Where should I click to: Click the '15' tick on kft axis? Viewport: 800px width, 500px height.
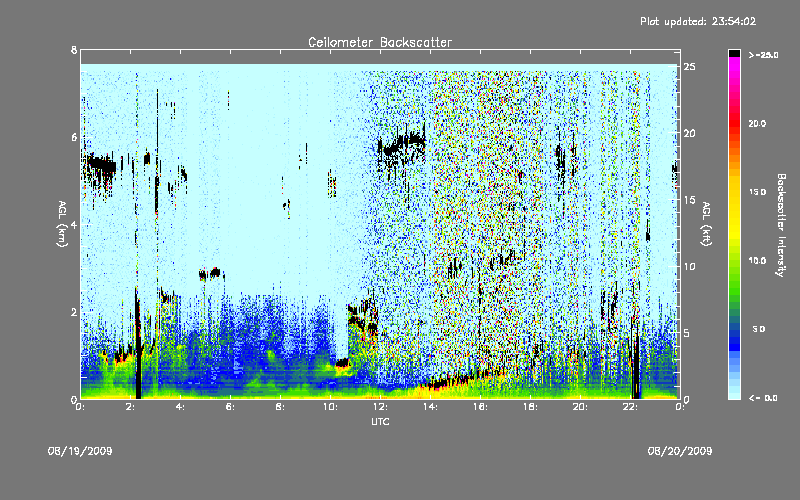(x=689, y=199)
